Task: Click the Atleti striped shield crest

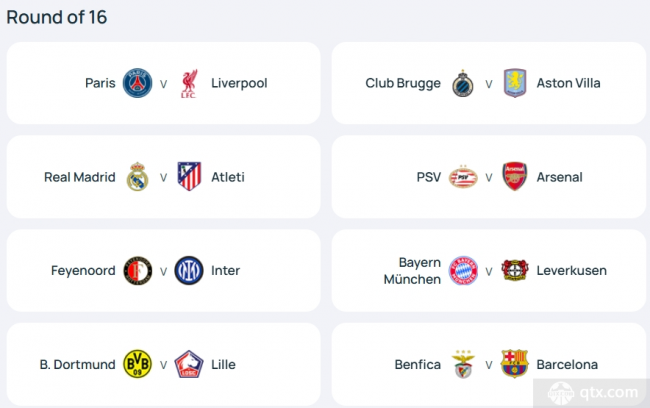Action: click(189, 176)
